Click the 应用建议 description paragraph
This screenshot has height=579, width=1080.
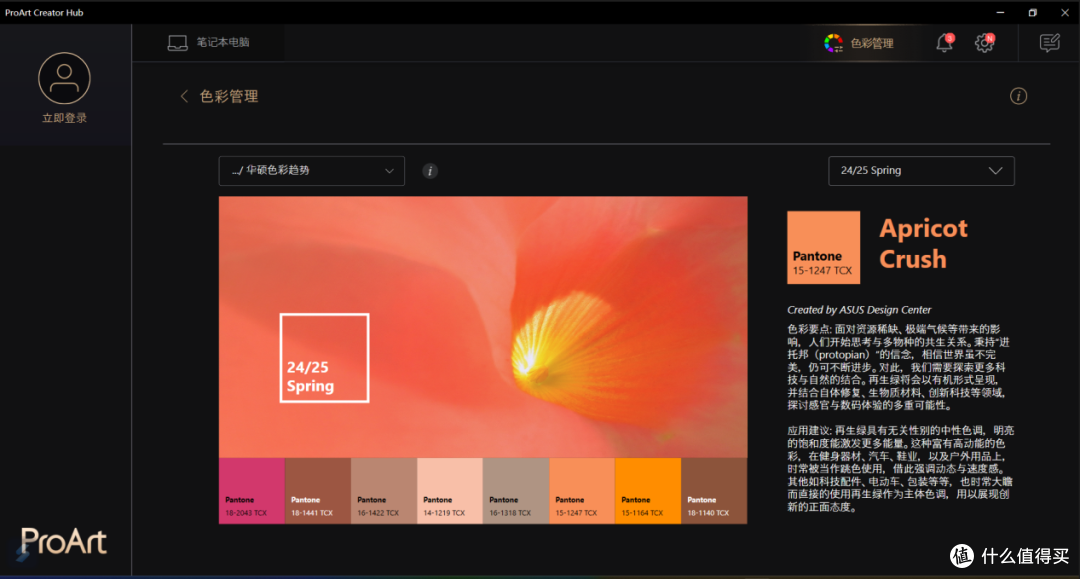(x=900, y=468)
